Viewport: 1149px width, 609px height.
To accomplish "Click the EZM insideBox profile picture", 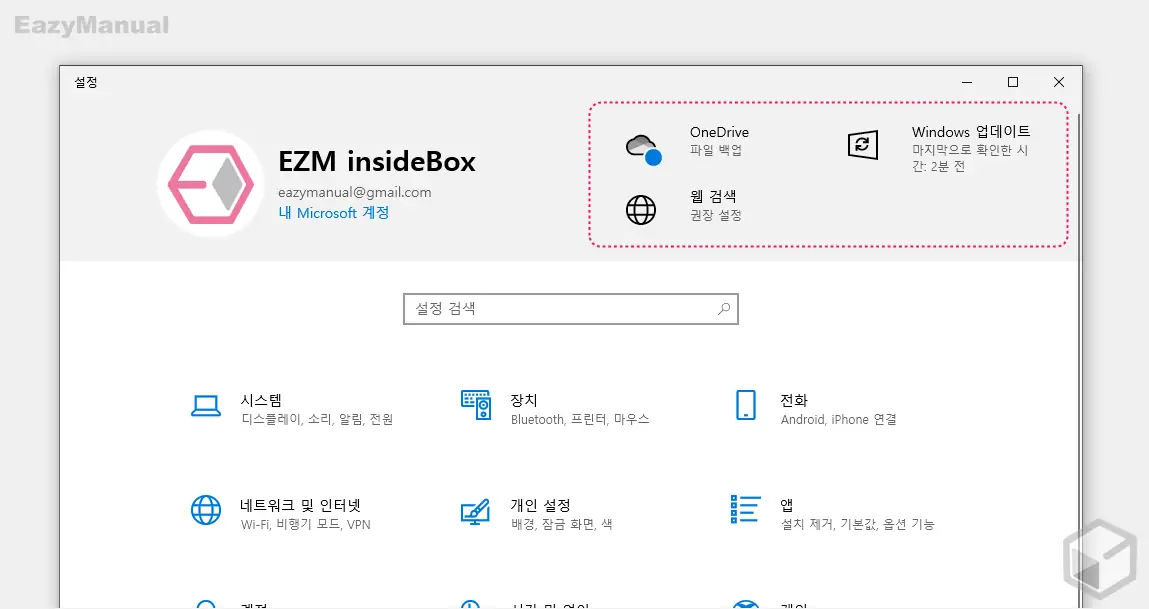I will pos(211,184).
